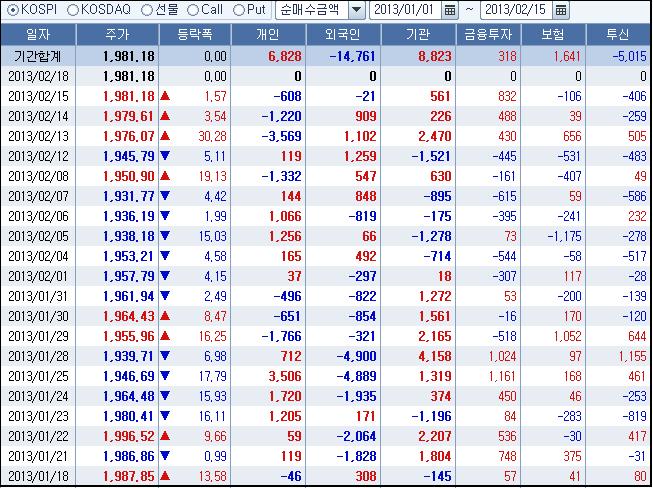
Task: Click the 외국인 value -4,889
Action: point(356,376)
